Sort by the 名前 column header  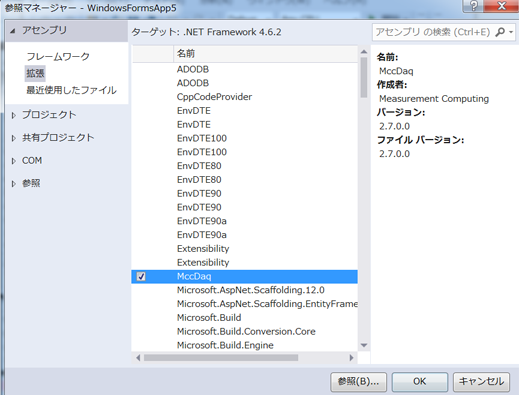pyautogui.click(x=265, y=54)
